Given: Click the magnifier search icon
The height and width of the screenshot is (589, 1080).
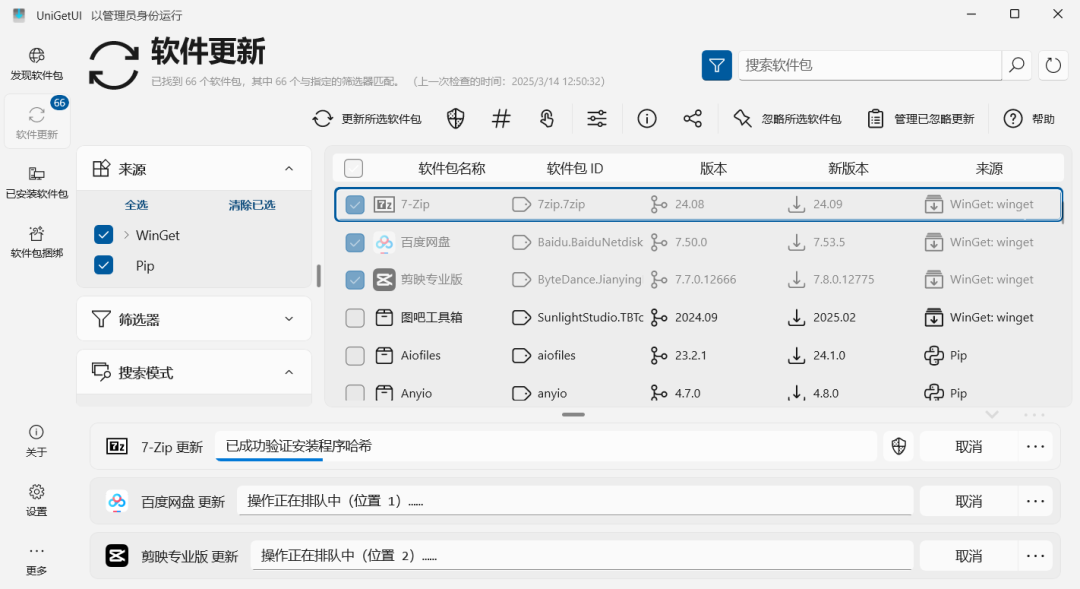Looking at the screenshot, I should 1017,65.
